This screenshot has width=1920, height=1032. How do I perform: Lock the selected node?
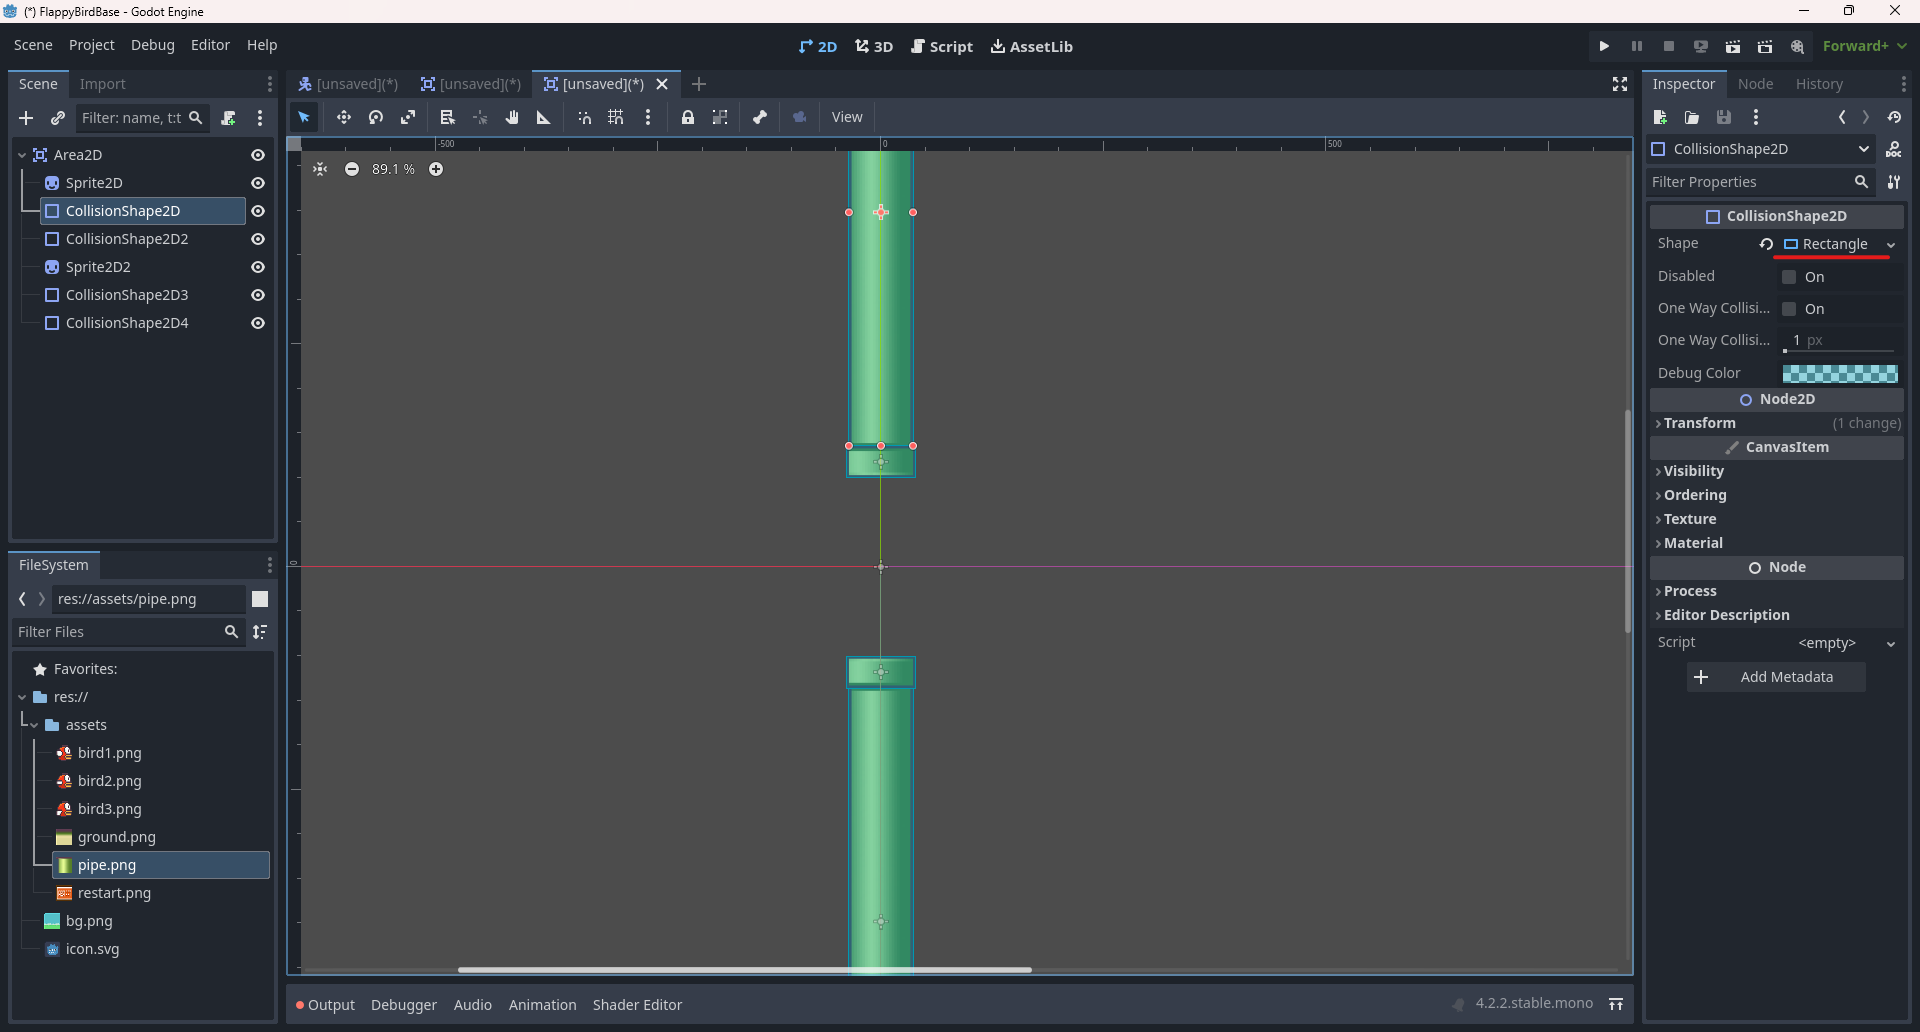tap(688, 118)
